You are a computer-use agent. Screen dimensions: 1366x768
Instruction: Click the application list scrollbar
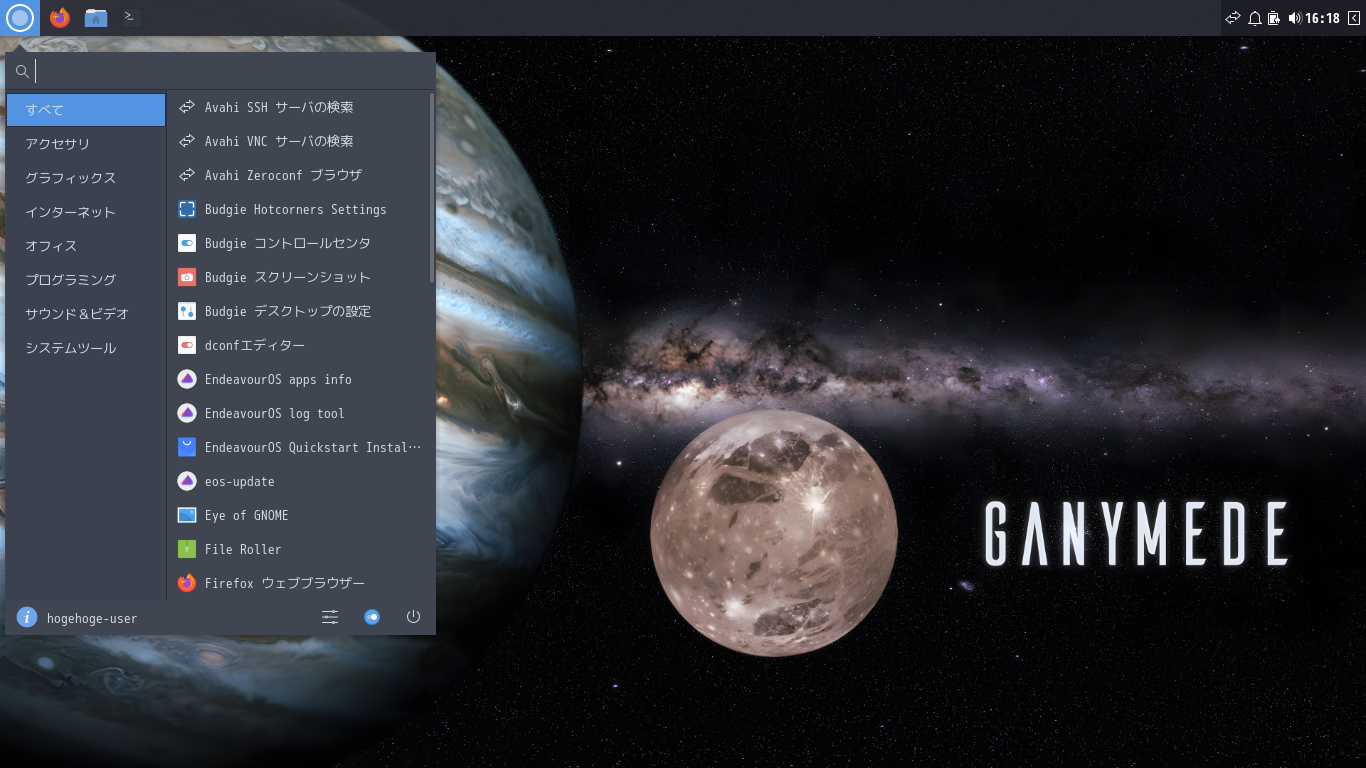point(432,188)
